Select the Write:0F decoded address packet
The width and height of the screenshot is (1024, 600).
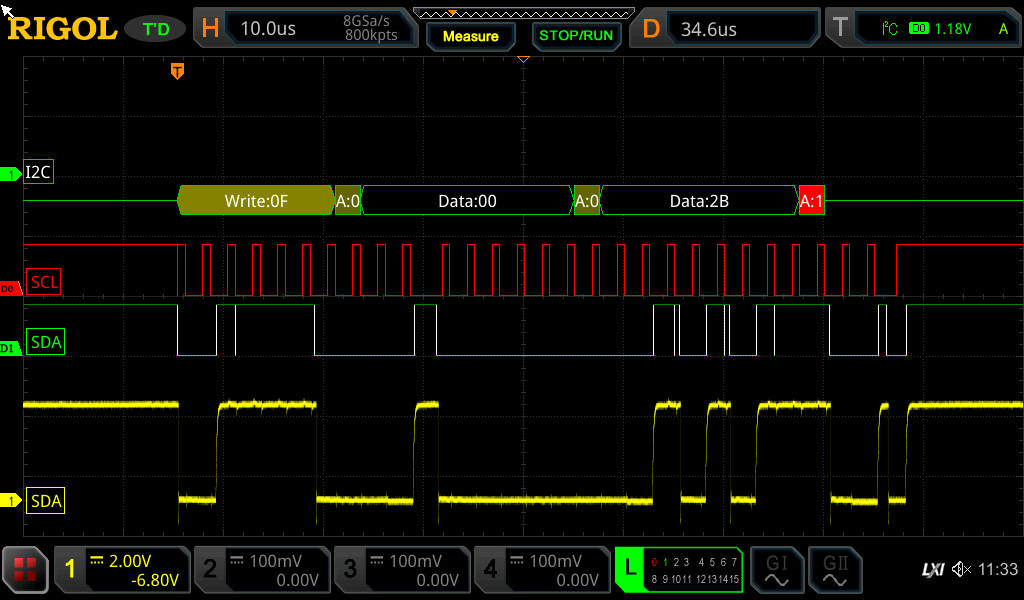click(256, 200)
